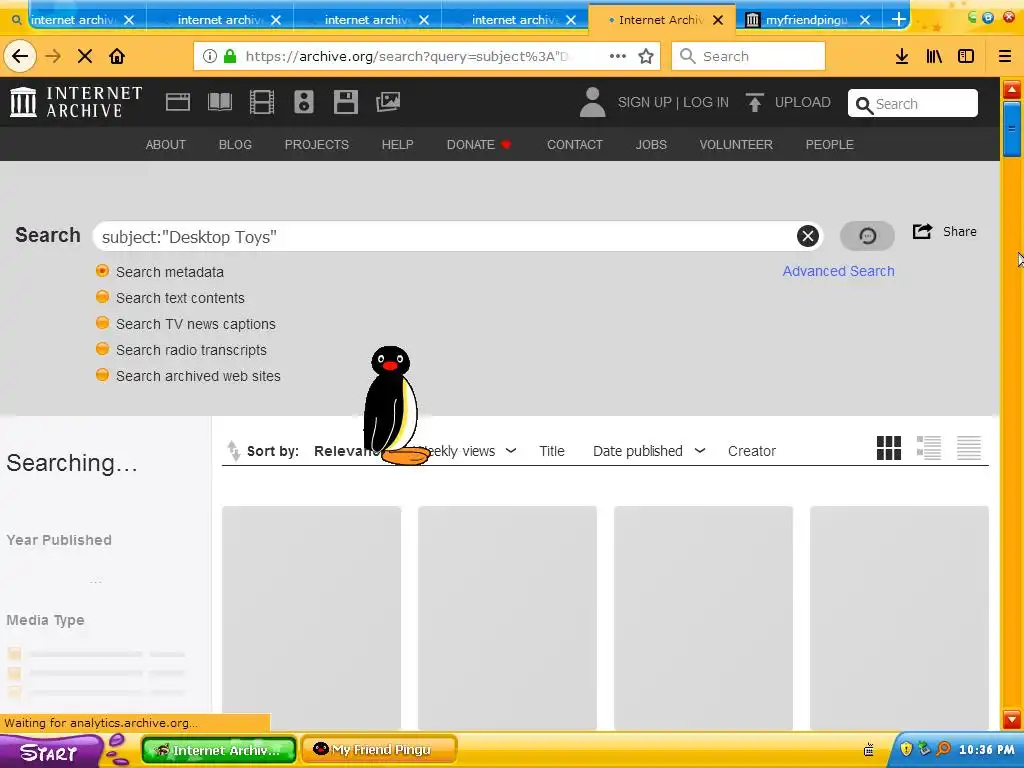Open the JOBS menu item
This screenshot has width=1024, height=768.
point(651,144)
